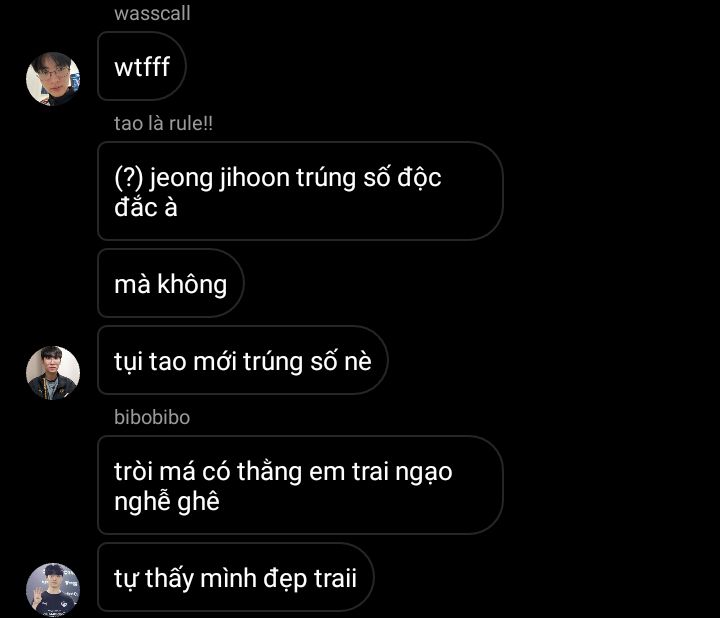Open wasscall's avatar beside the wtfff message
This screenshot has width=720, height=618.
[x=53, y=79]
